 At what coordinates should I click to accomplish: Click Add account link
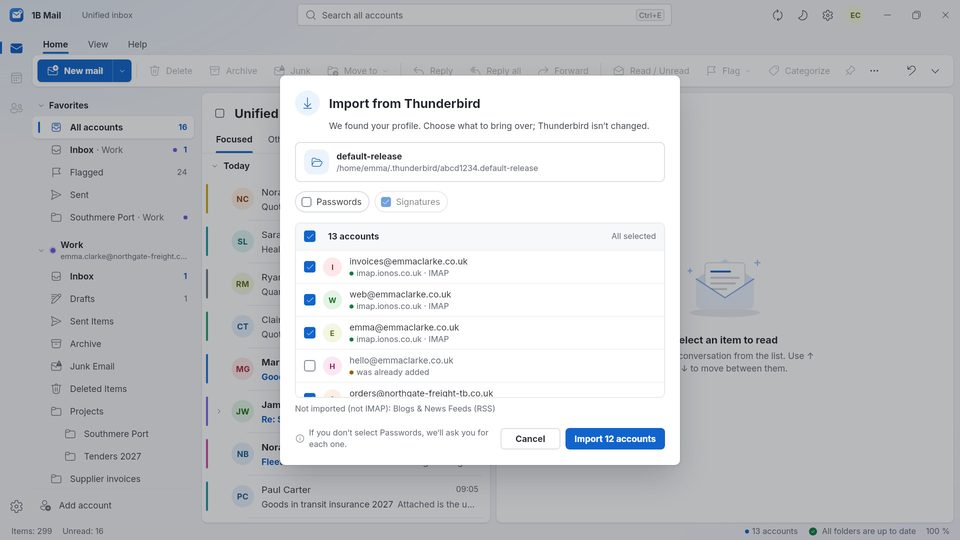pos(85,506)
